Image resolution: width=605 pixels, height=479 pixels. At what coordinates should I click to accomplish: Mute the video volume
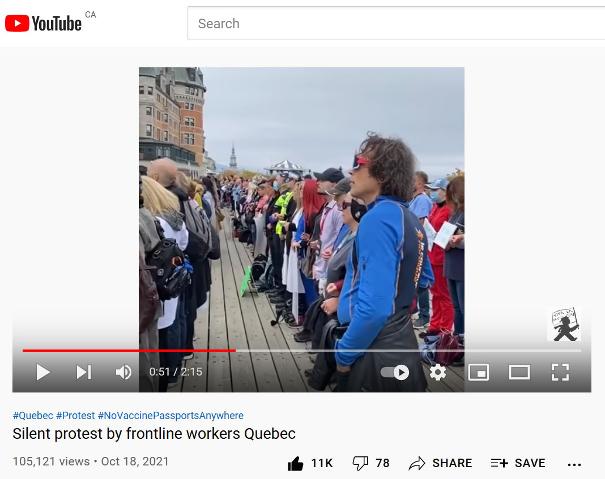tap(123, 372)
